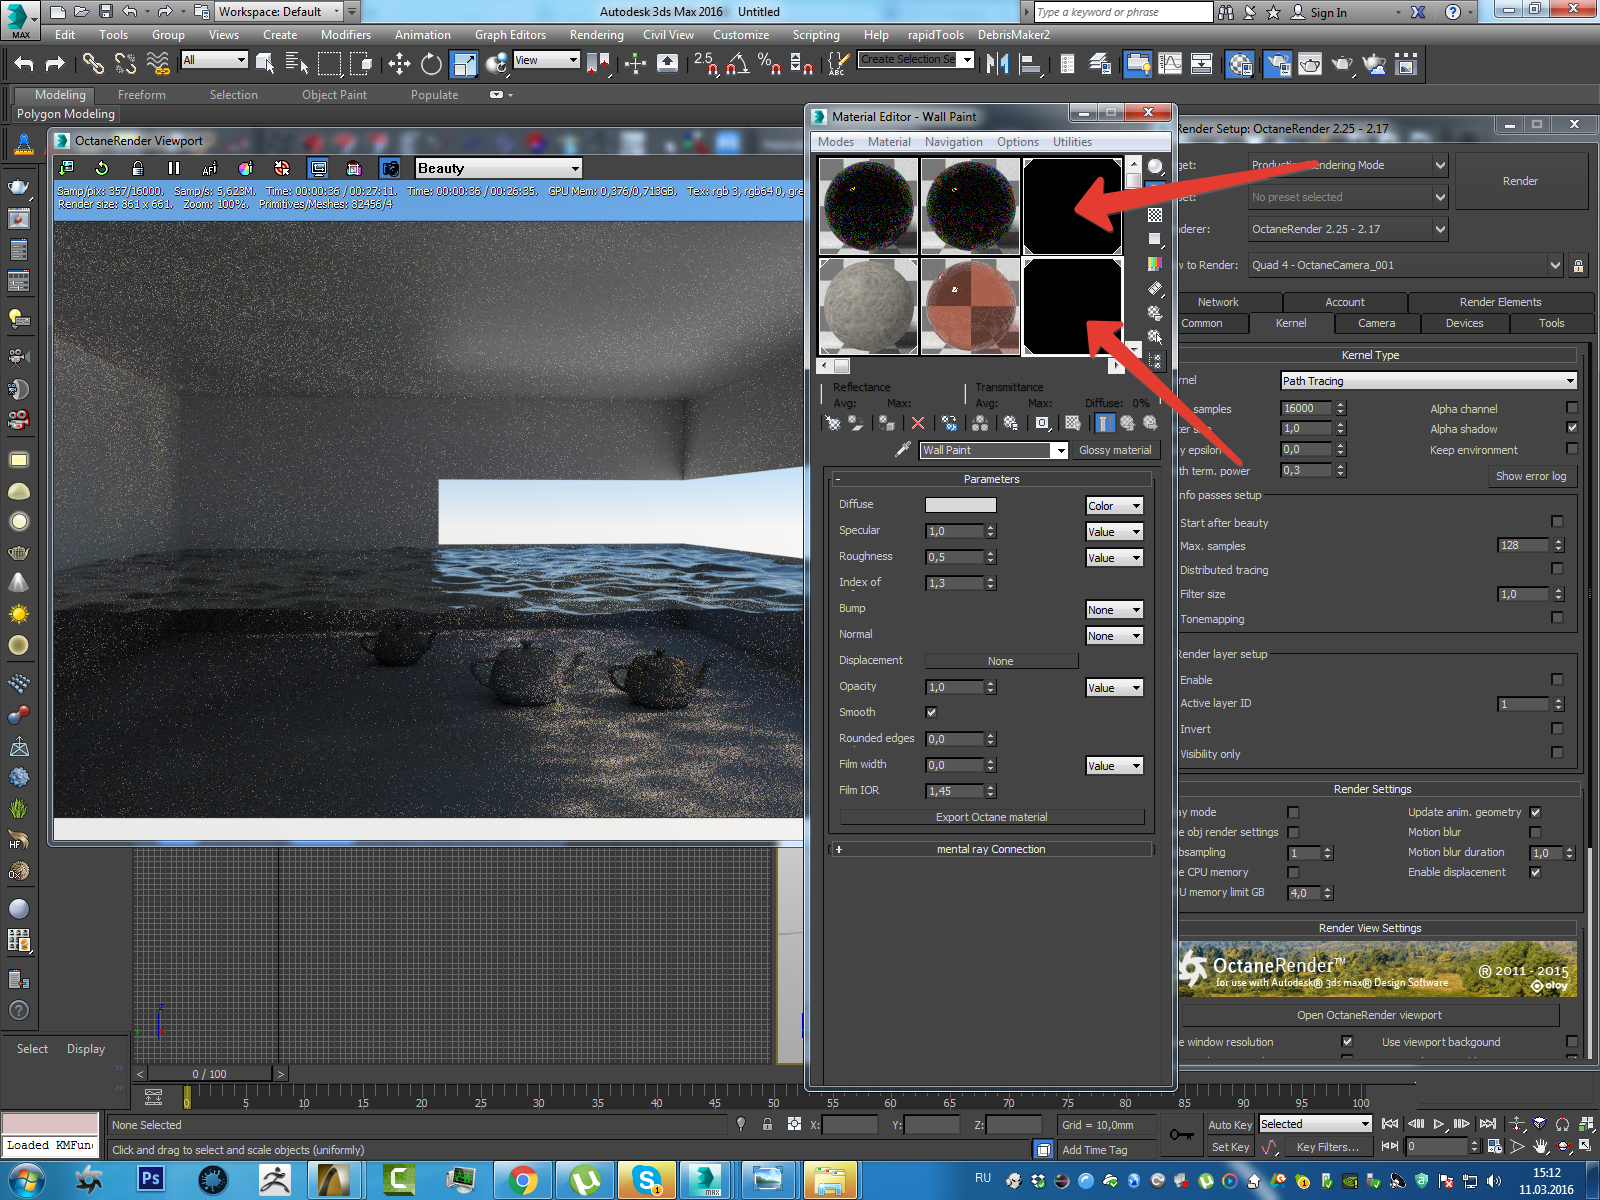1600x1200 pixels.
Task: Open the Beauty render pass dropdown
Action: coord(498,168)
